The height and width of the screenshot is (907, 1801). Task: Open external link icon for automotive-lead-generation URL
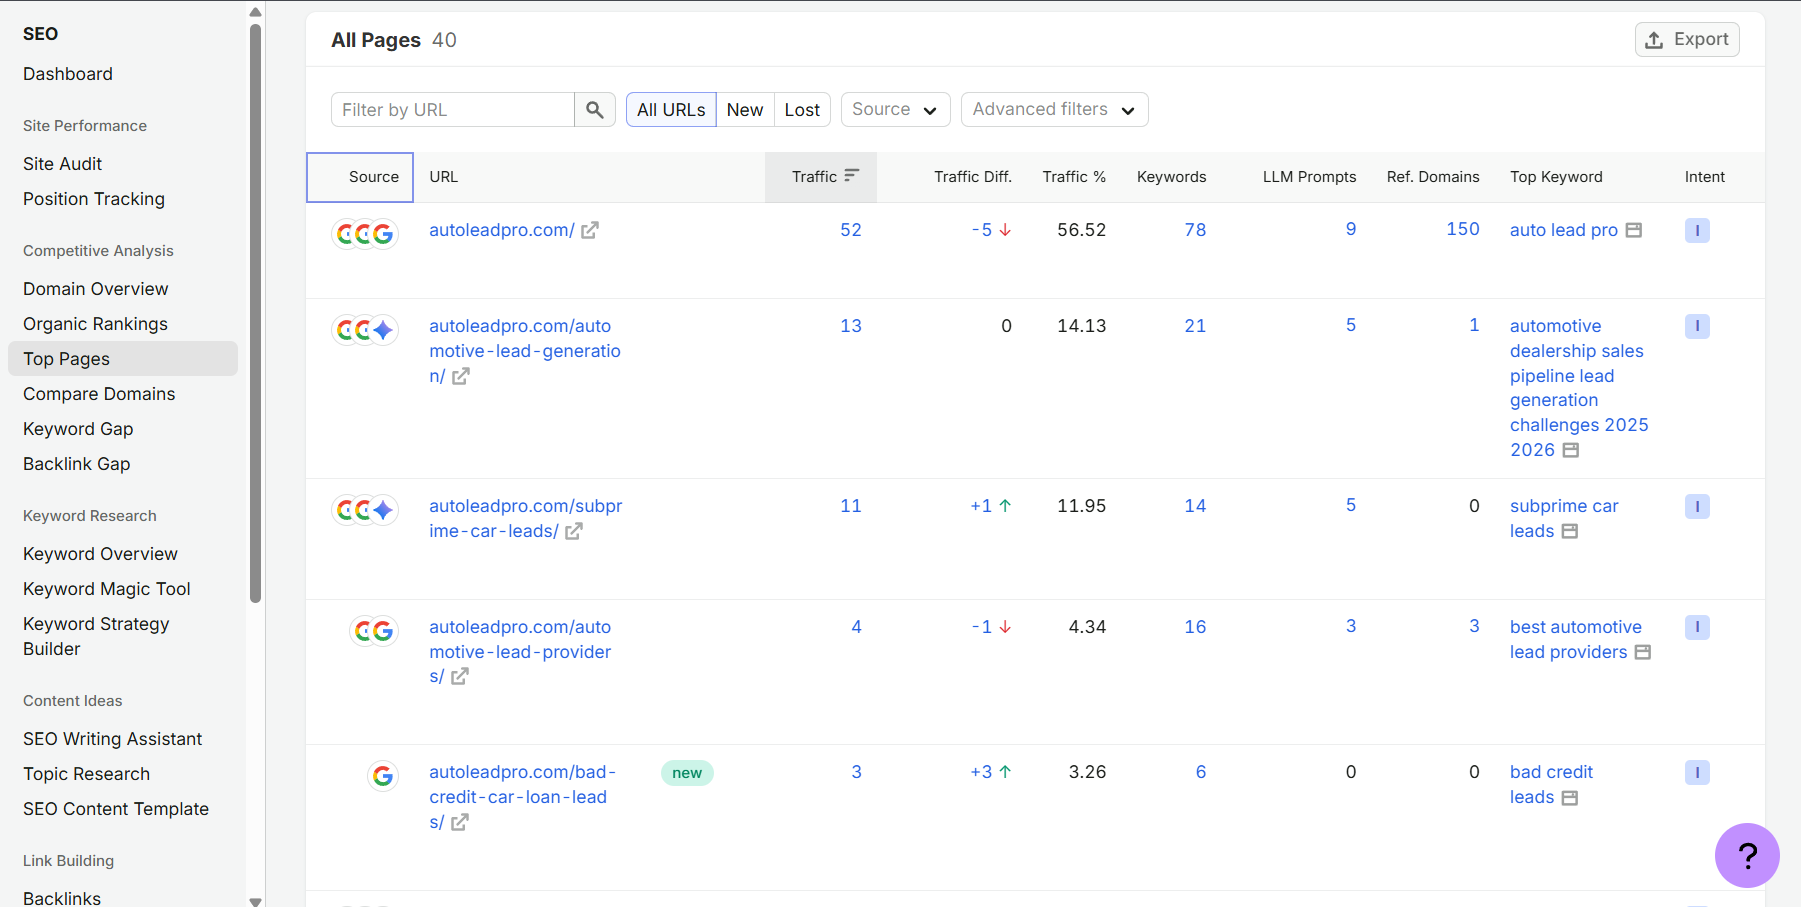pos(461,376)
